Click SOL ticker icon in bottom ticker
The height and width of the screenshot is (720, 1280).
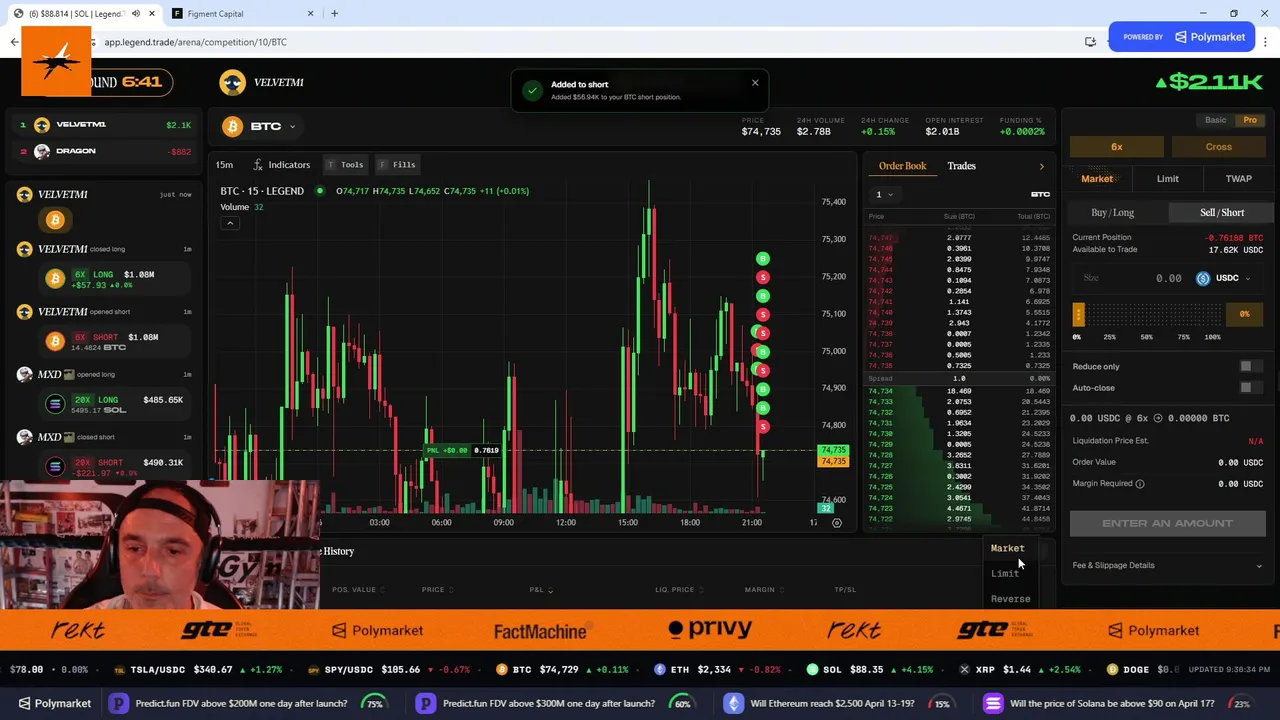click(812, 669)
